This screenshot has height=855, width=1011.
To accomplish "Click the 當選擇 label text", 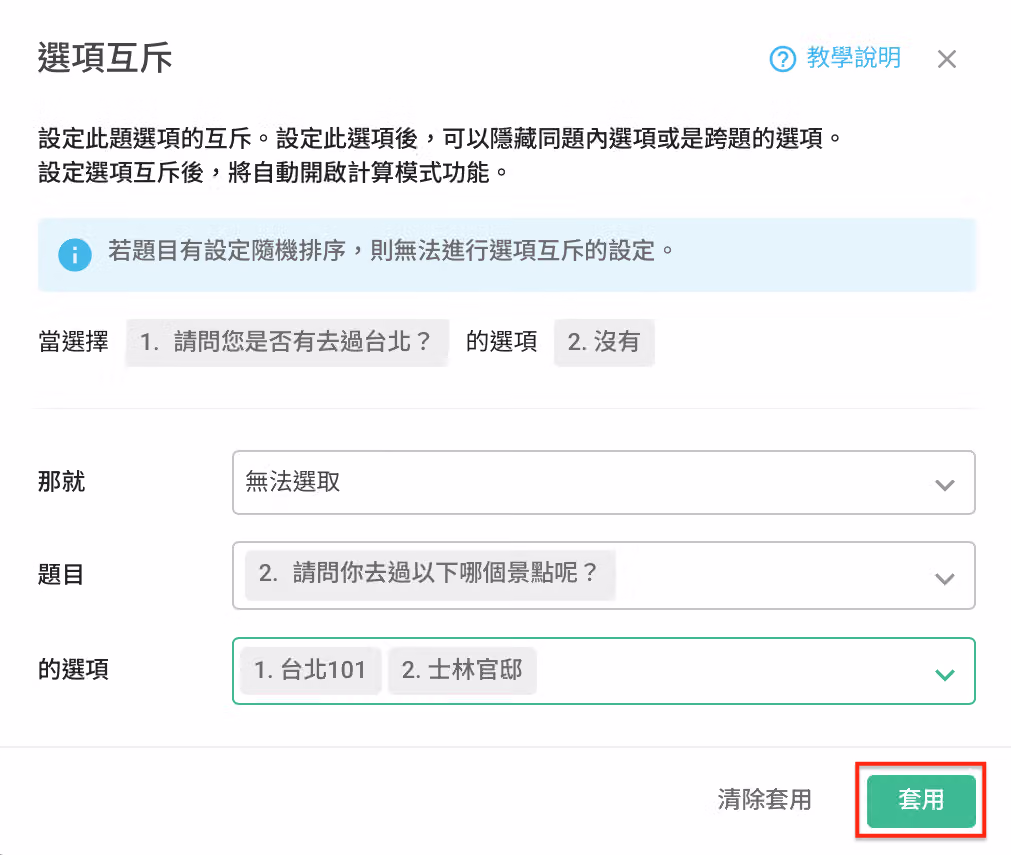I will pyautogui.click(x=74, y=342).
